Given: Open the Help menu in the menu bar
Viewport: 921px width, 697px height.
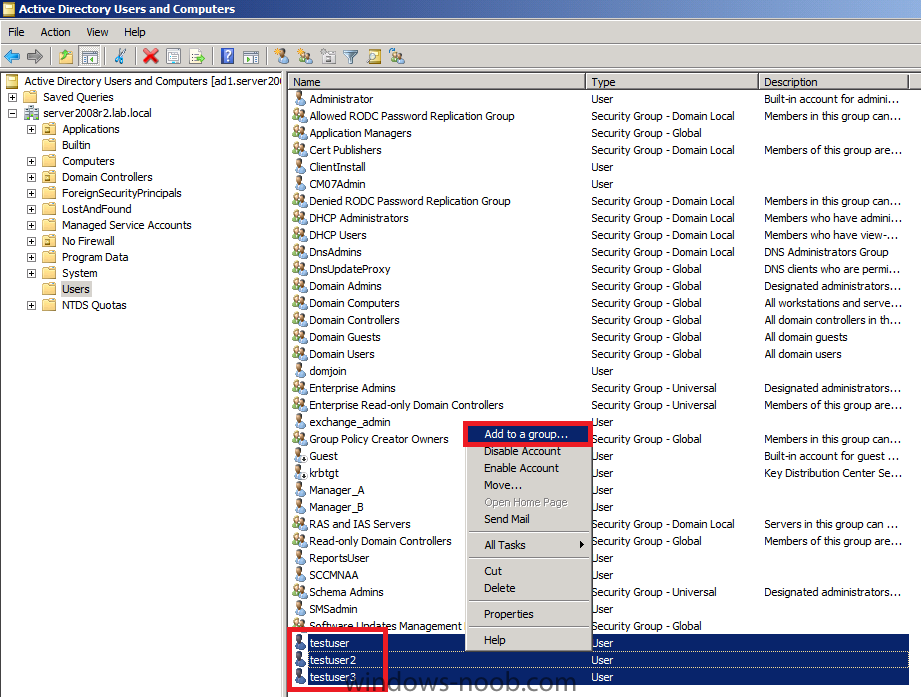Looking at the screenshot, I should (x=135, y=32).
